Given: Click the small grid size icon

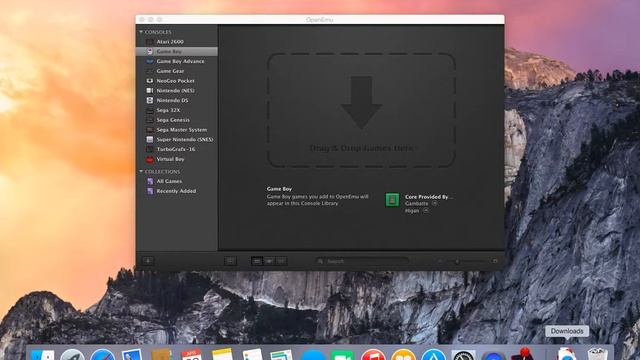Looking at the screenshot, I should click(x=440, y=261).
